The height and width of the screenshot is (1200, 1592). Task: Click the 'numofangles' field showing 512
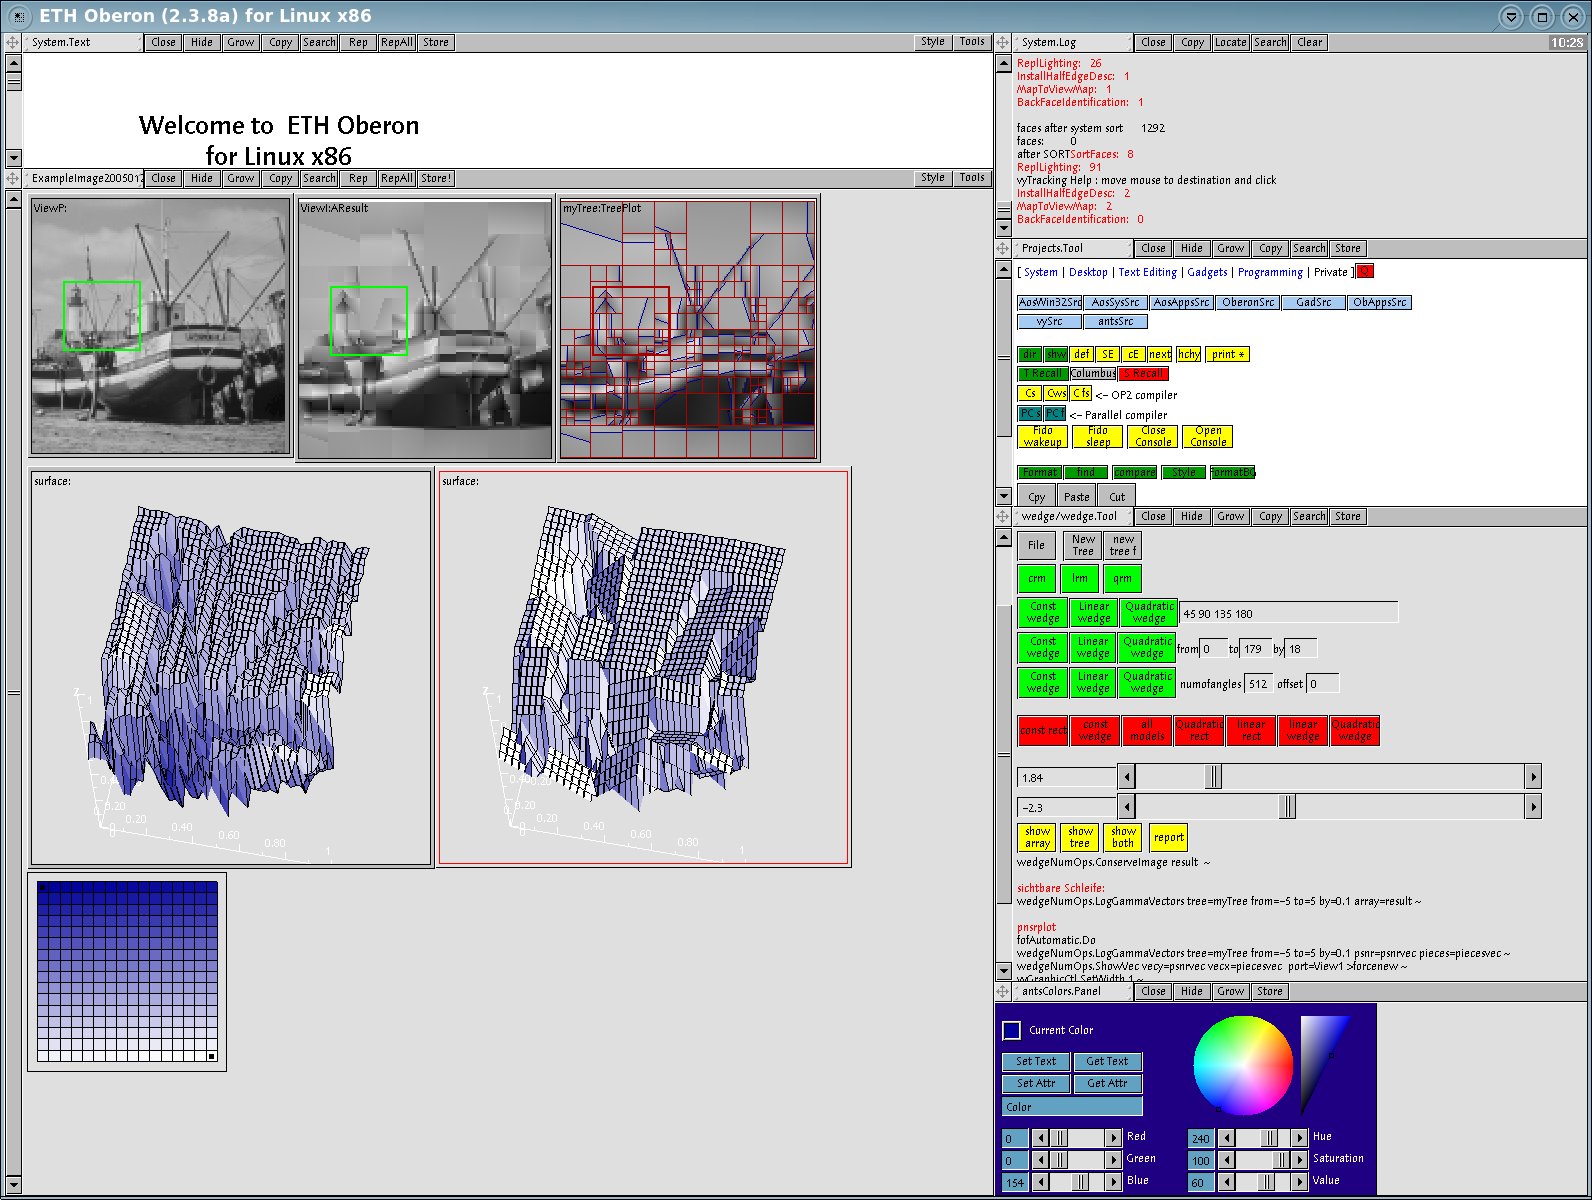1258,684
